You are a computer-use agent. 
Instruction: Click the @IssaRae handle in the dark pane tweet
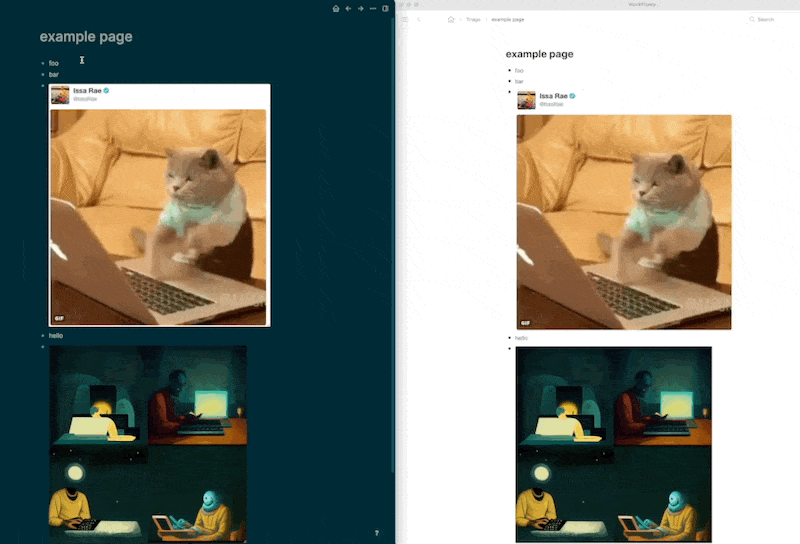[85, 99]
